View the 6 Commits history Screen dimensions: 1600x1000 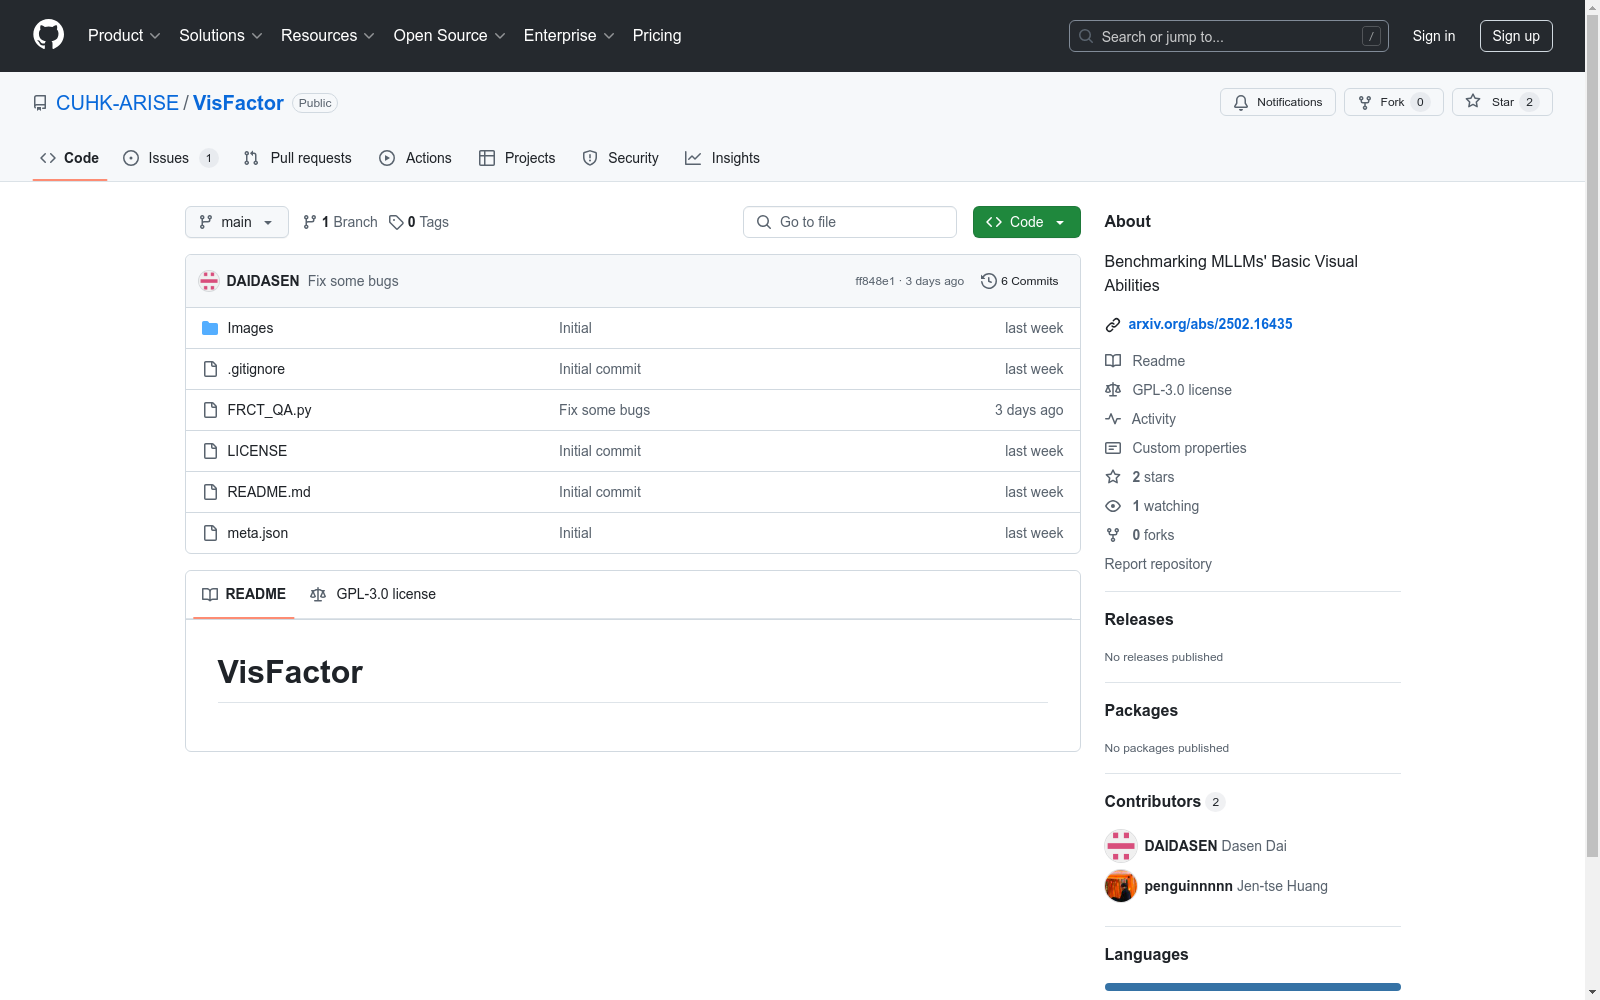coord(1020,281)
